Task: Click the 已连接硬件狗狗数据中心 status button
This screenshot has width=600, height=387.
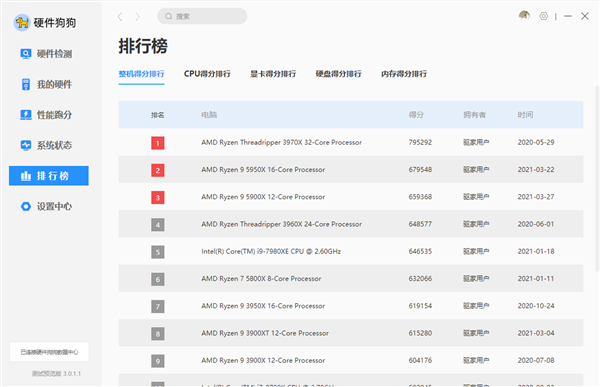Action: pyautogui.click(x=49, y=352)
